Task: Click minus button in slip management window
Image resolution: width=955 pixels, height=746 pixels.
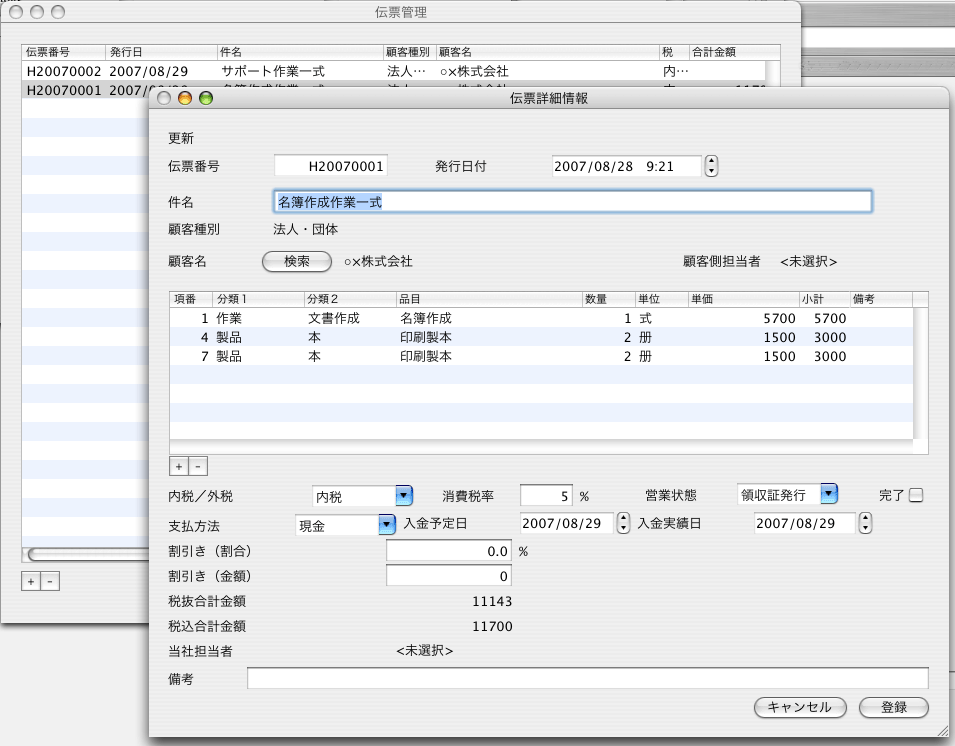Action: click(50, 581)
